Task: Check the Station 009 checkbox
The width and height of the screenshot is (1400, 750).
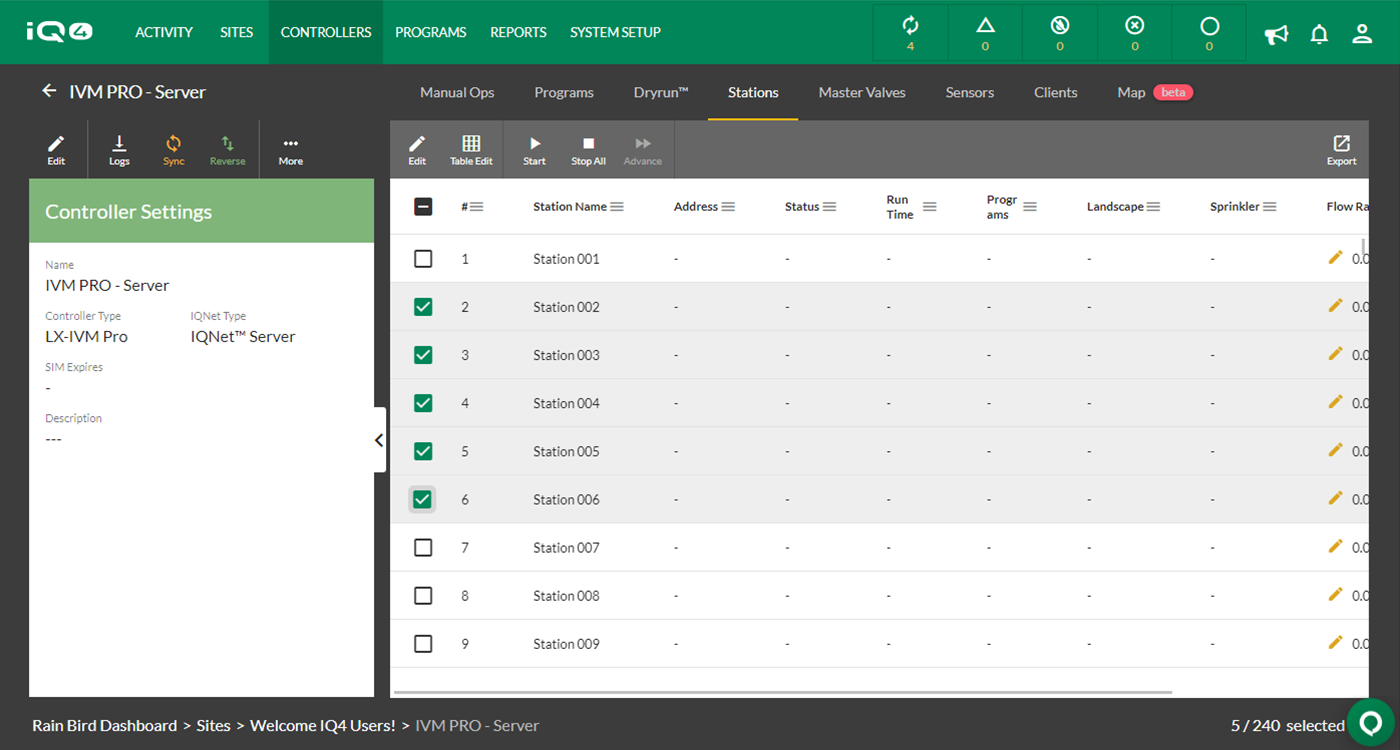Action: [x=423, y=643]
